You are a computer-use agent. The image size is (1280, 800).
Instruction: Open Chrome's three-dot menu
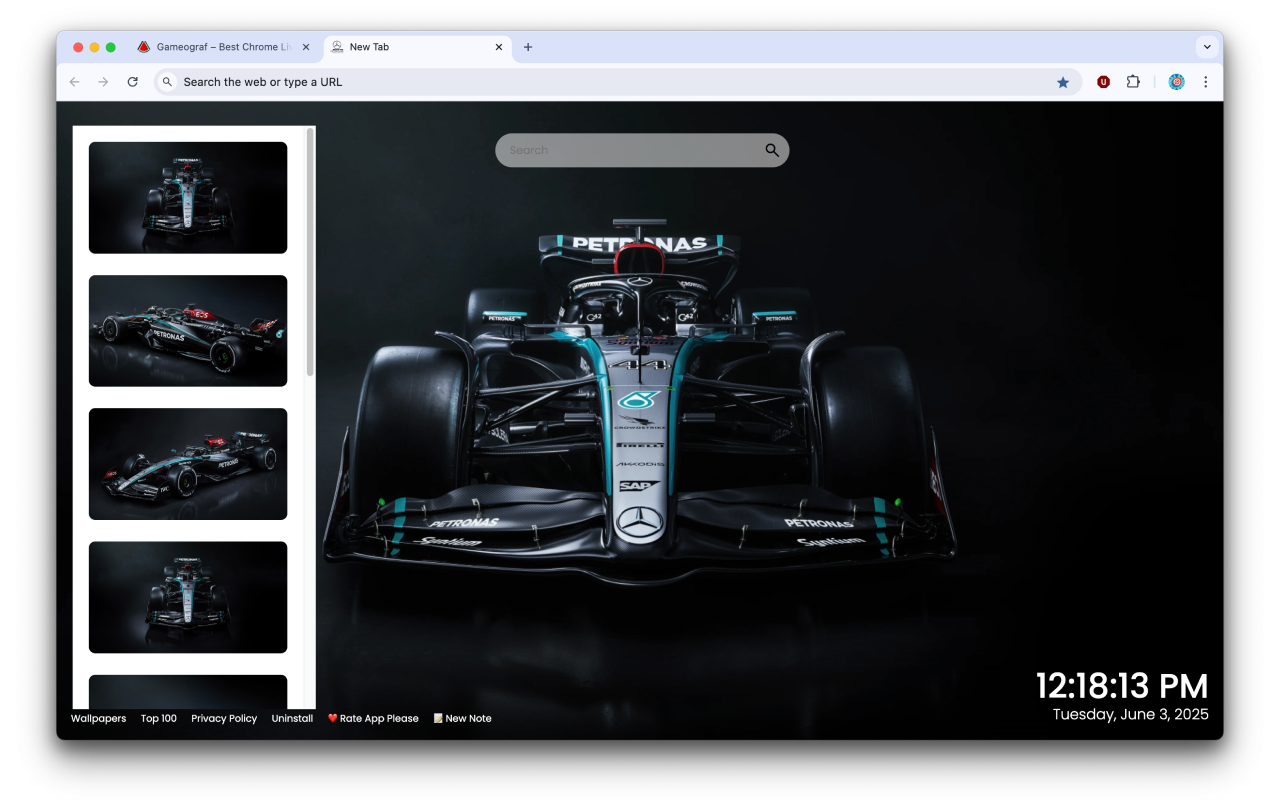(x=1206, y=81)
